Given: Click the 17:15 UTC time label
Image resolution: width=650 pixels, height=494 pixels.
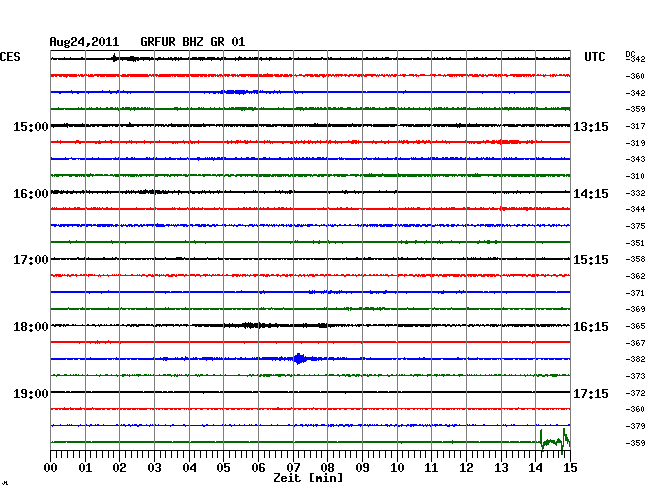Looking at the screenshot, I should [591, 393].
